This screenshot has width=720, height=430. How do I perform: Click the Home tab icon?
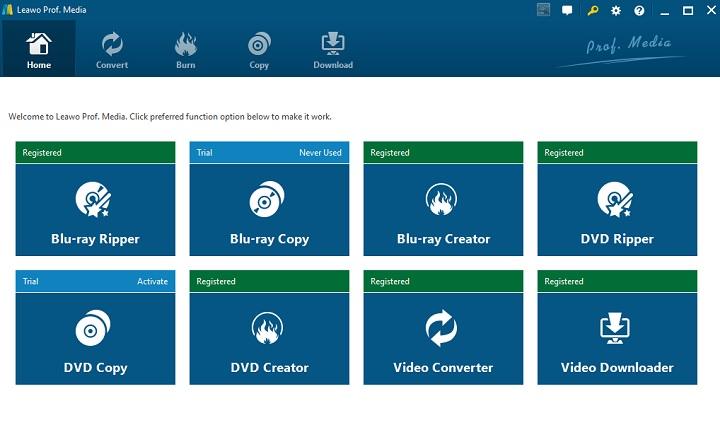39,45
